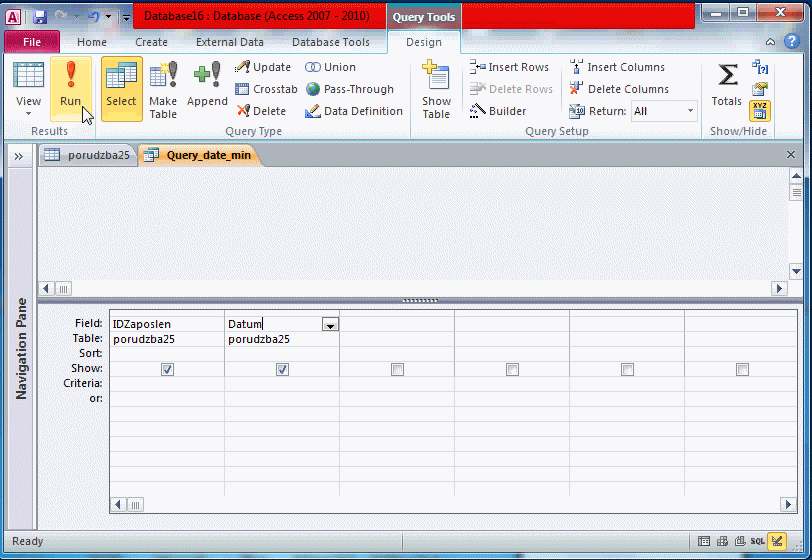The image size is (812, 560).
Task: Activate Query_date_min document tab
Action: [x=199, y=155]
